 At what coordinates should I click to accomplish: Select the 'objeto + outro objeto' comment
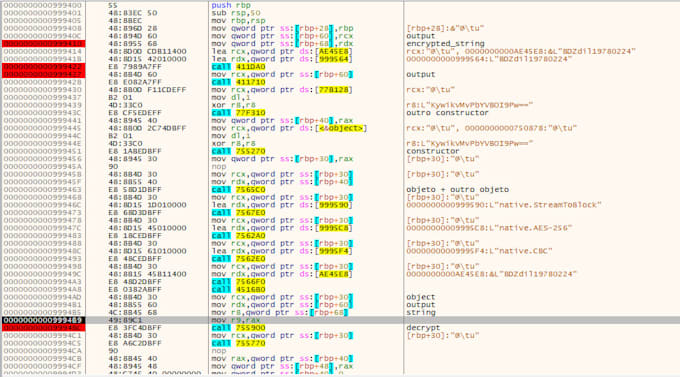458,190
